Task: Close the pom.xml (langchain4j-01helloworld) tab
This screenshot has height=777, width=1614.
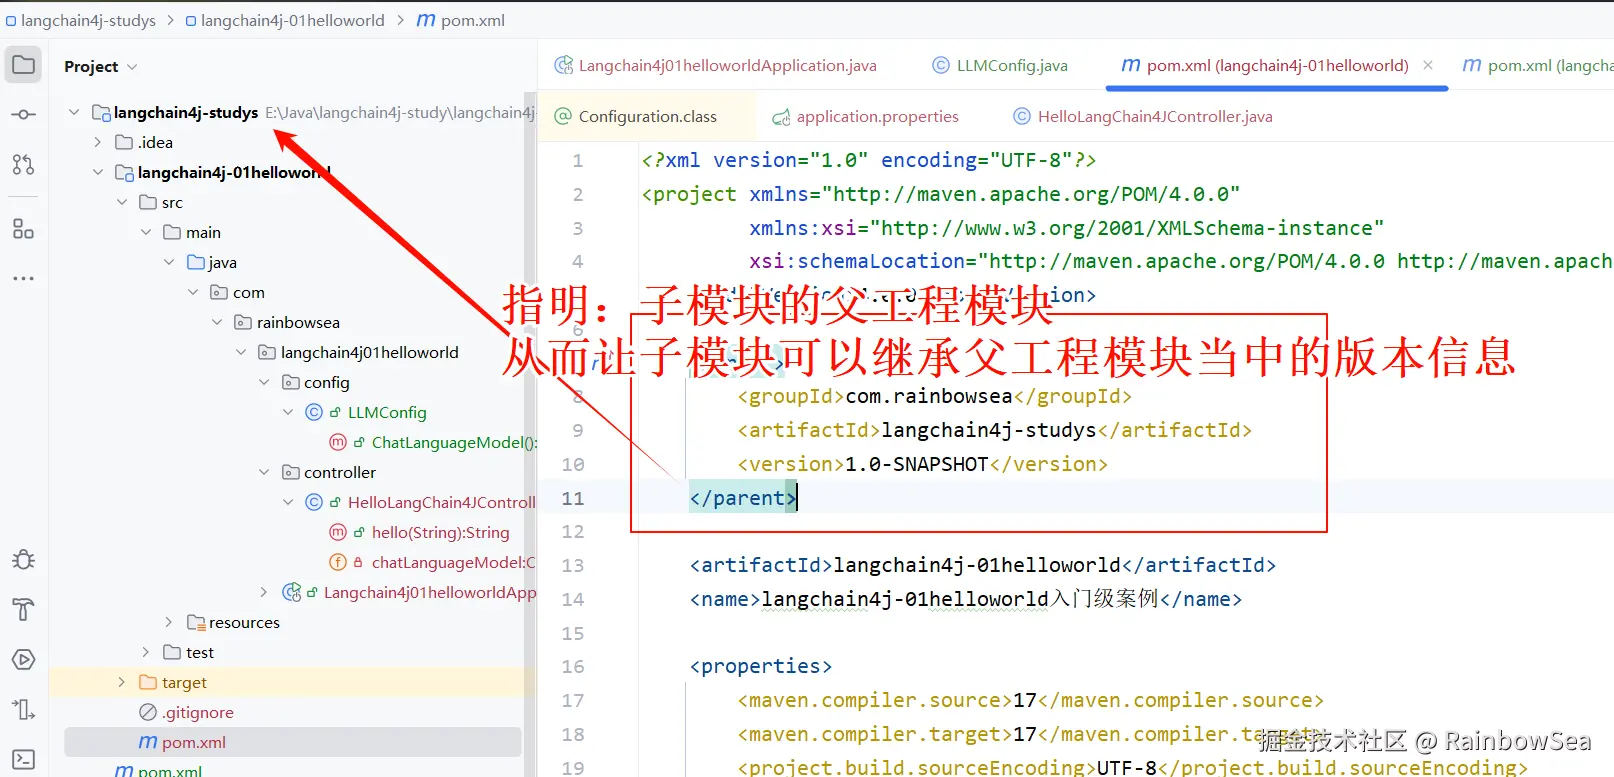Action: pos(1428,65)
